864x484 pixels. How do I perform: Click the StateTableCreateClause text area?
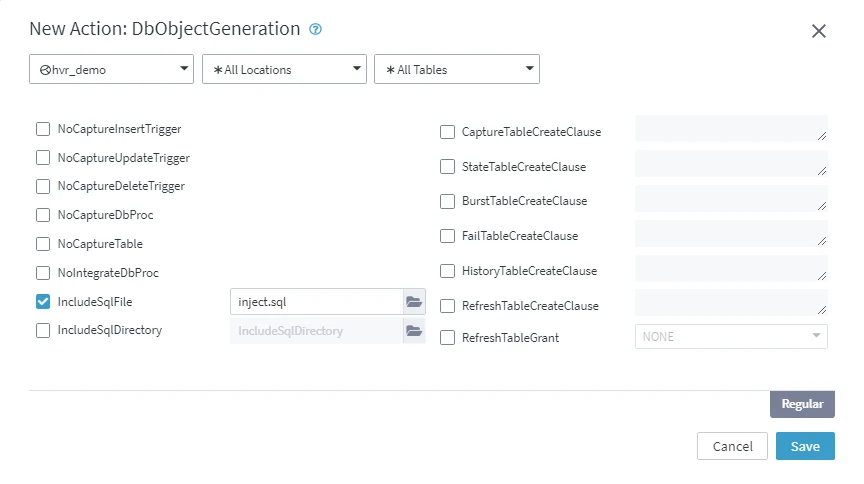pyautogui.click(x=731, y=163)
